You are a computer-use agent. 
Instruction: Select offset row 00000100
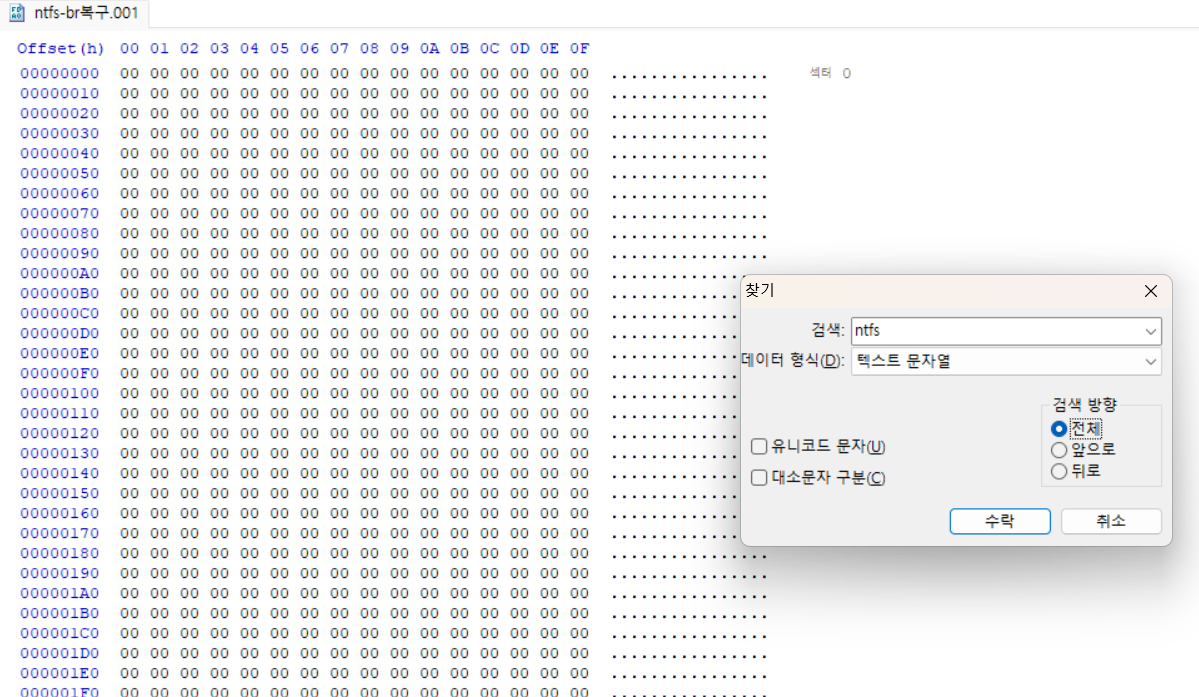click(60, 393)
